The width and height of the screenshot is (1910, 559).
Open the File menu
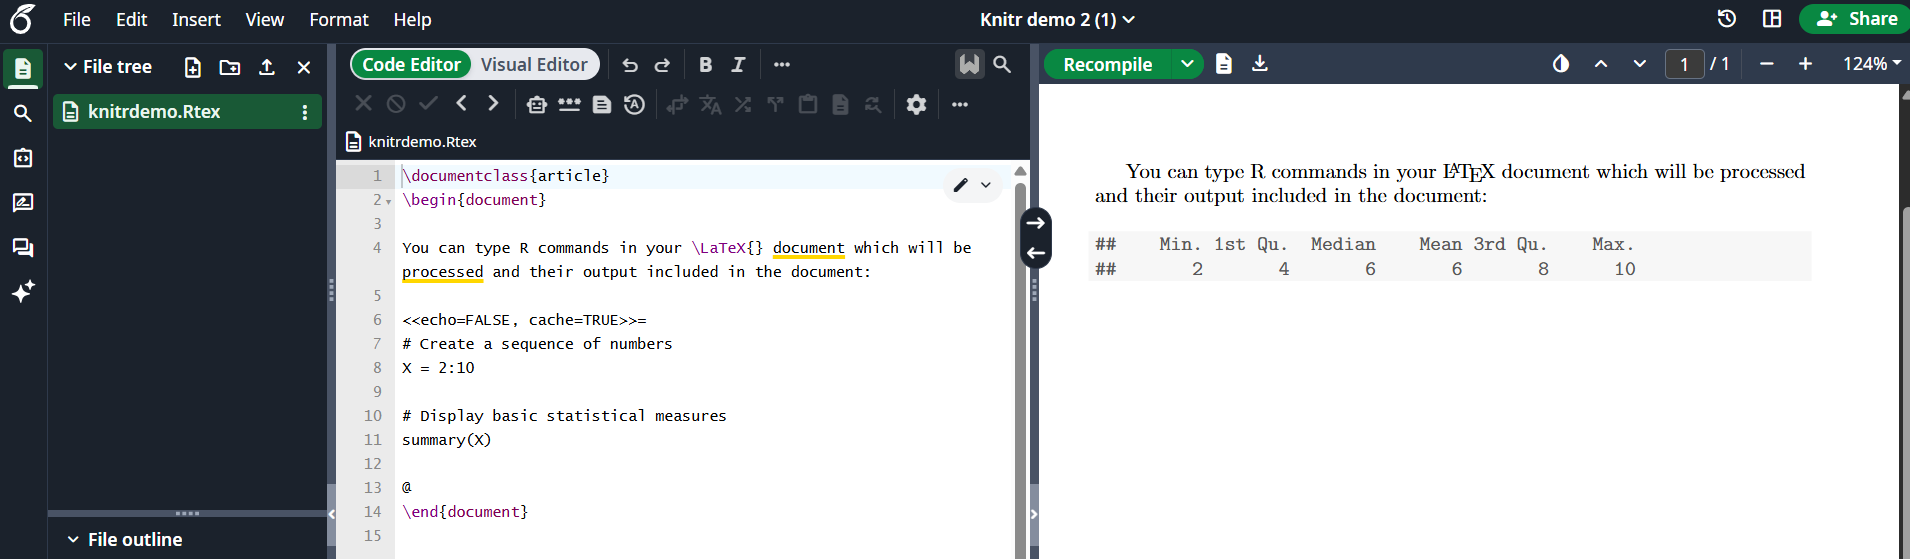pos(77,19)
